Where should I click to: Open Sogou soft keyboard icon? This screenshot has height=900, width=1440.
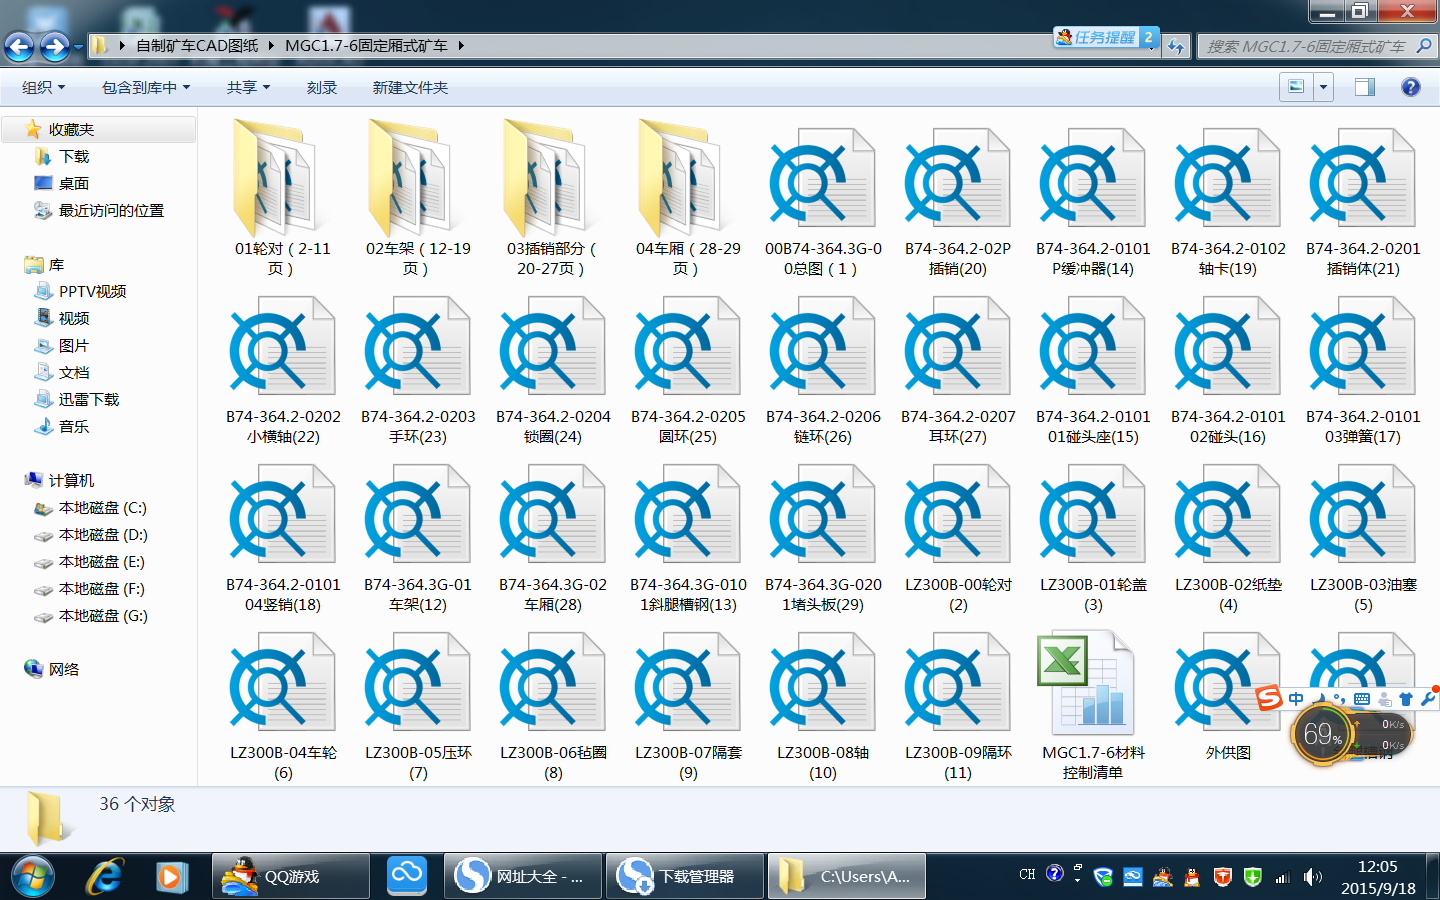(1362, 699)
